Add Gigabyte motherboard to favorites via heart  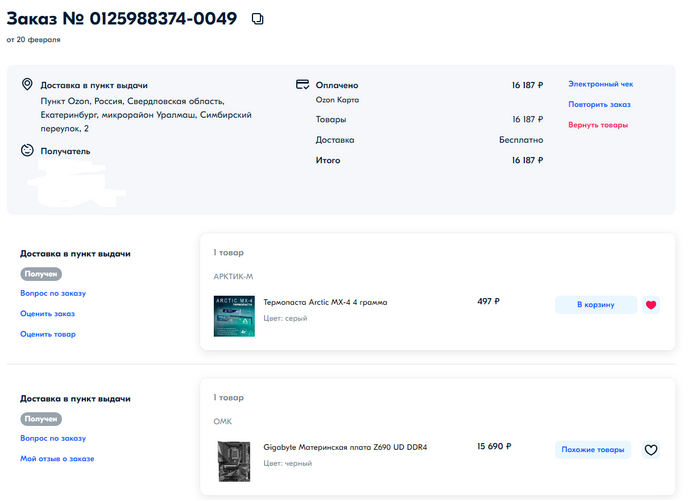(651, 450)
